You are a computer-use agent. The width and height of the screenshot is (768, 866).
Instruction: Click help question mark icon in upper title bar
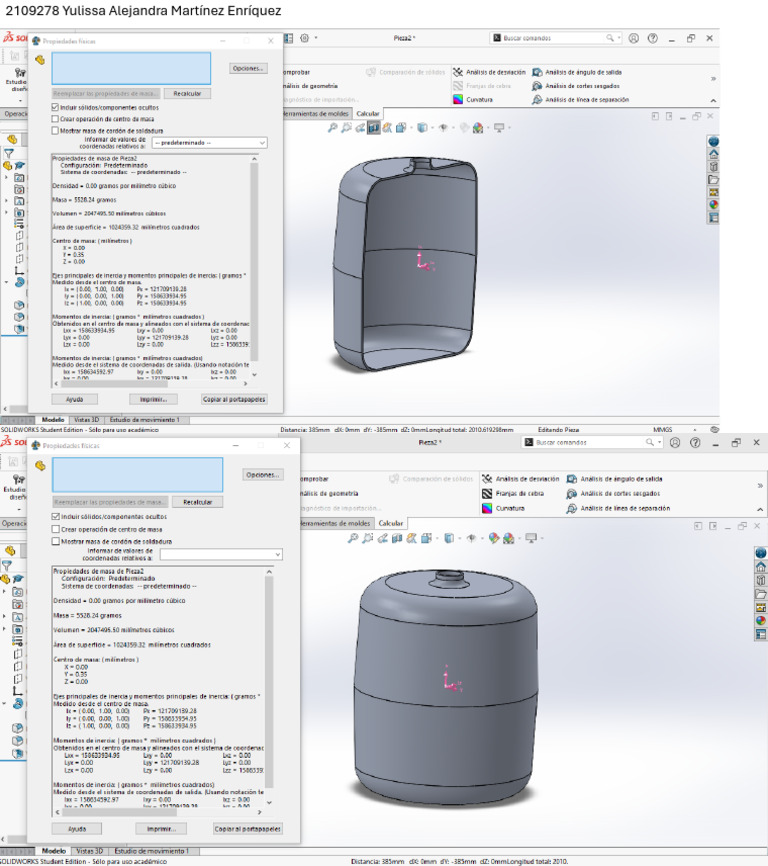652,38
